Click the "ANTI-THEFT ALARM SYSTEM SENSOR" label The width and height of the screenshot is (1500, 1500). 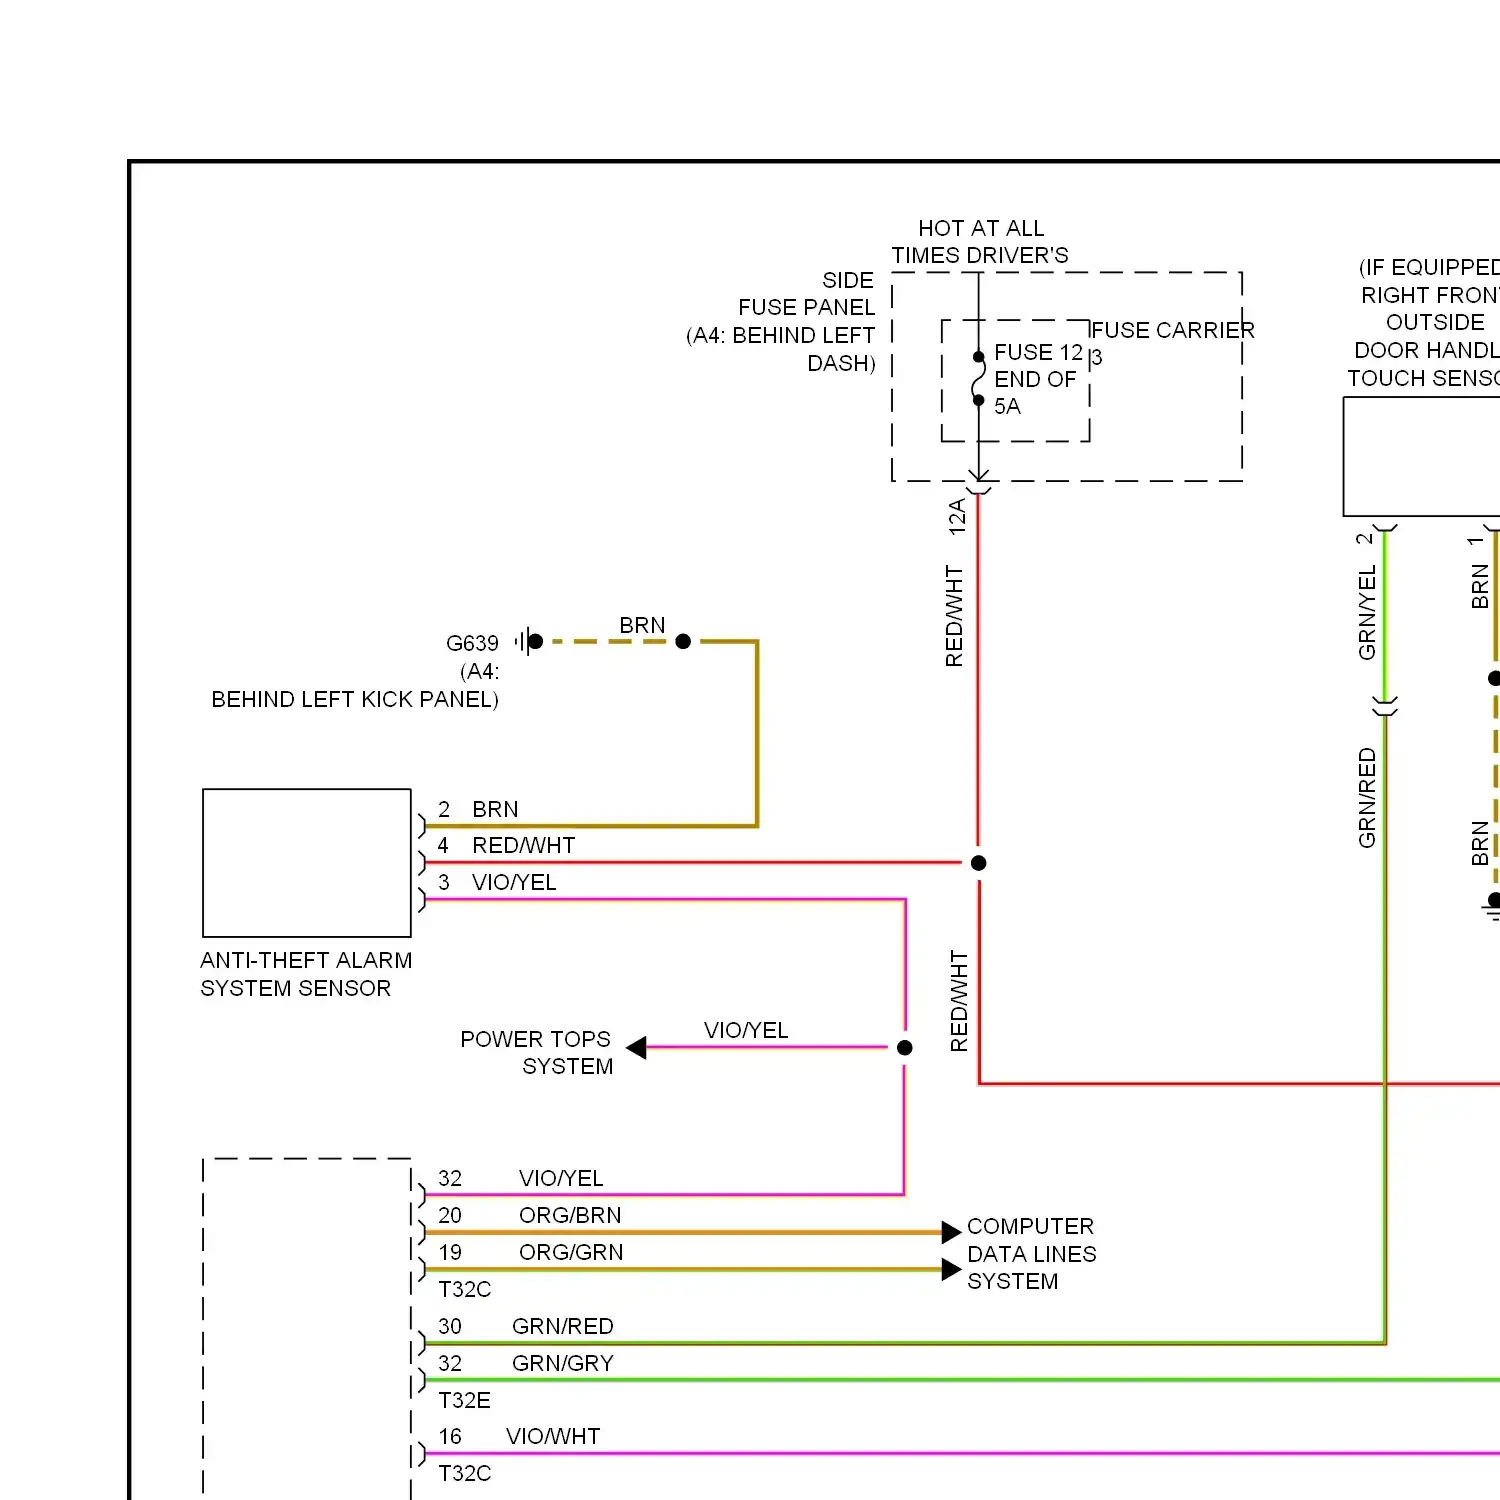point(306,974)
